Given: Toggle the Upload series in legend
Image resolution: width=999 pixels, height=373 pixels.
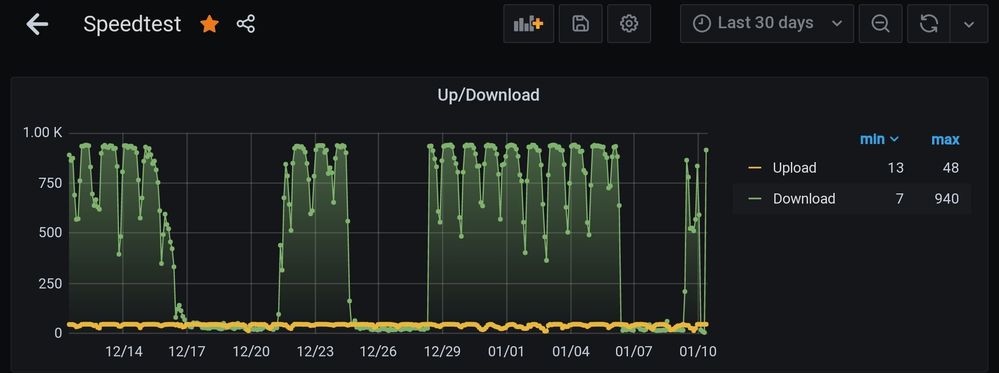Looking at the screenshot, I should 794,168.
